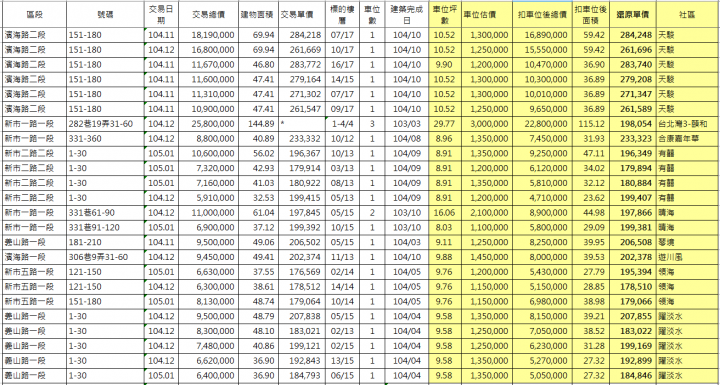The height and width of the screenshot is (385, 720).
Task: Click the total price cell 11,670,000
Action: (208, 64)
